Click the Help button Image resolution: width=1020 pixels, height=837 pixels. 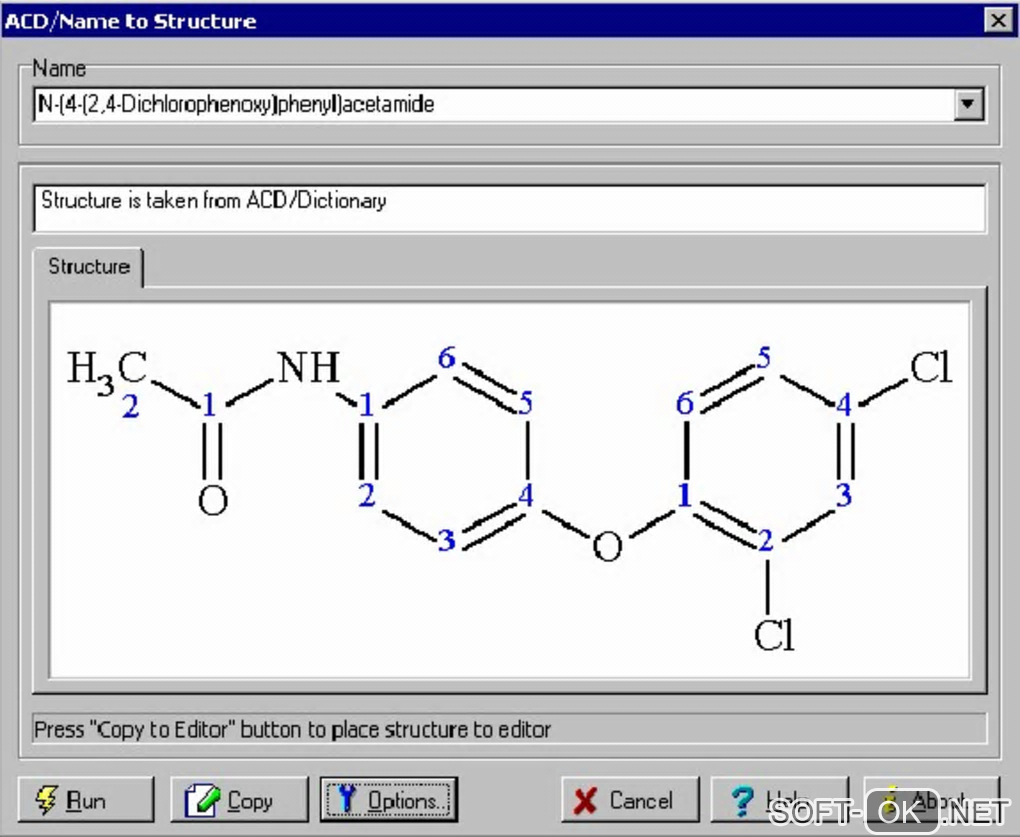(x=779, y=800)
